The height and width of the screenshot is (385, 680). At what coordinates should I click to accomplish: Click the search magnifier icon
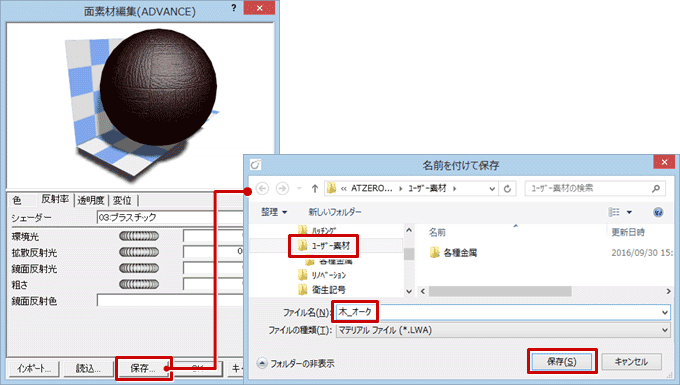(x=656, y=188)
